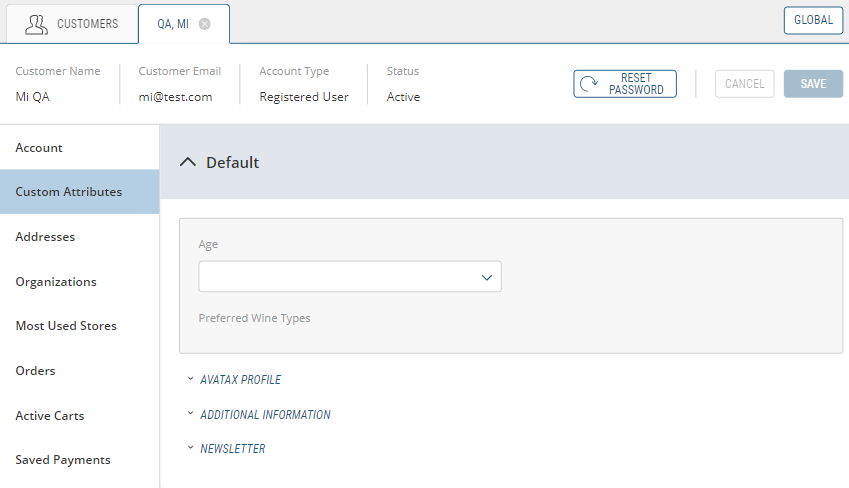The image size is (849, 488).
Task: Click the reset arrow icon
Action: [x=590, y=84]
